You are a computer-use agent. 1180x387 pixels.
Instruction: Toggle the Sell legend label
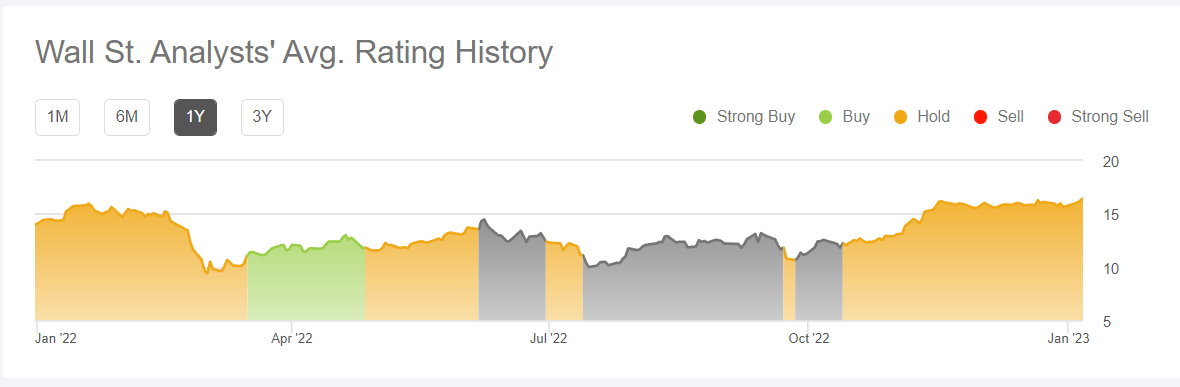1010,117
